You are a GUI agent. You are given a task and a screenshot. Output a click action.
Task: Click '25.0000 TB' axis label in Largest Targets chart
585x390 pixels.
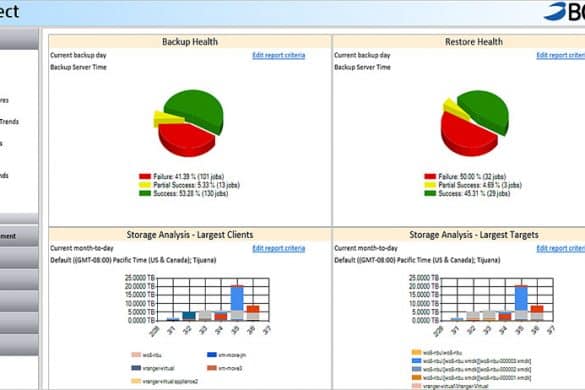424,278
